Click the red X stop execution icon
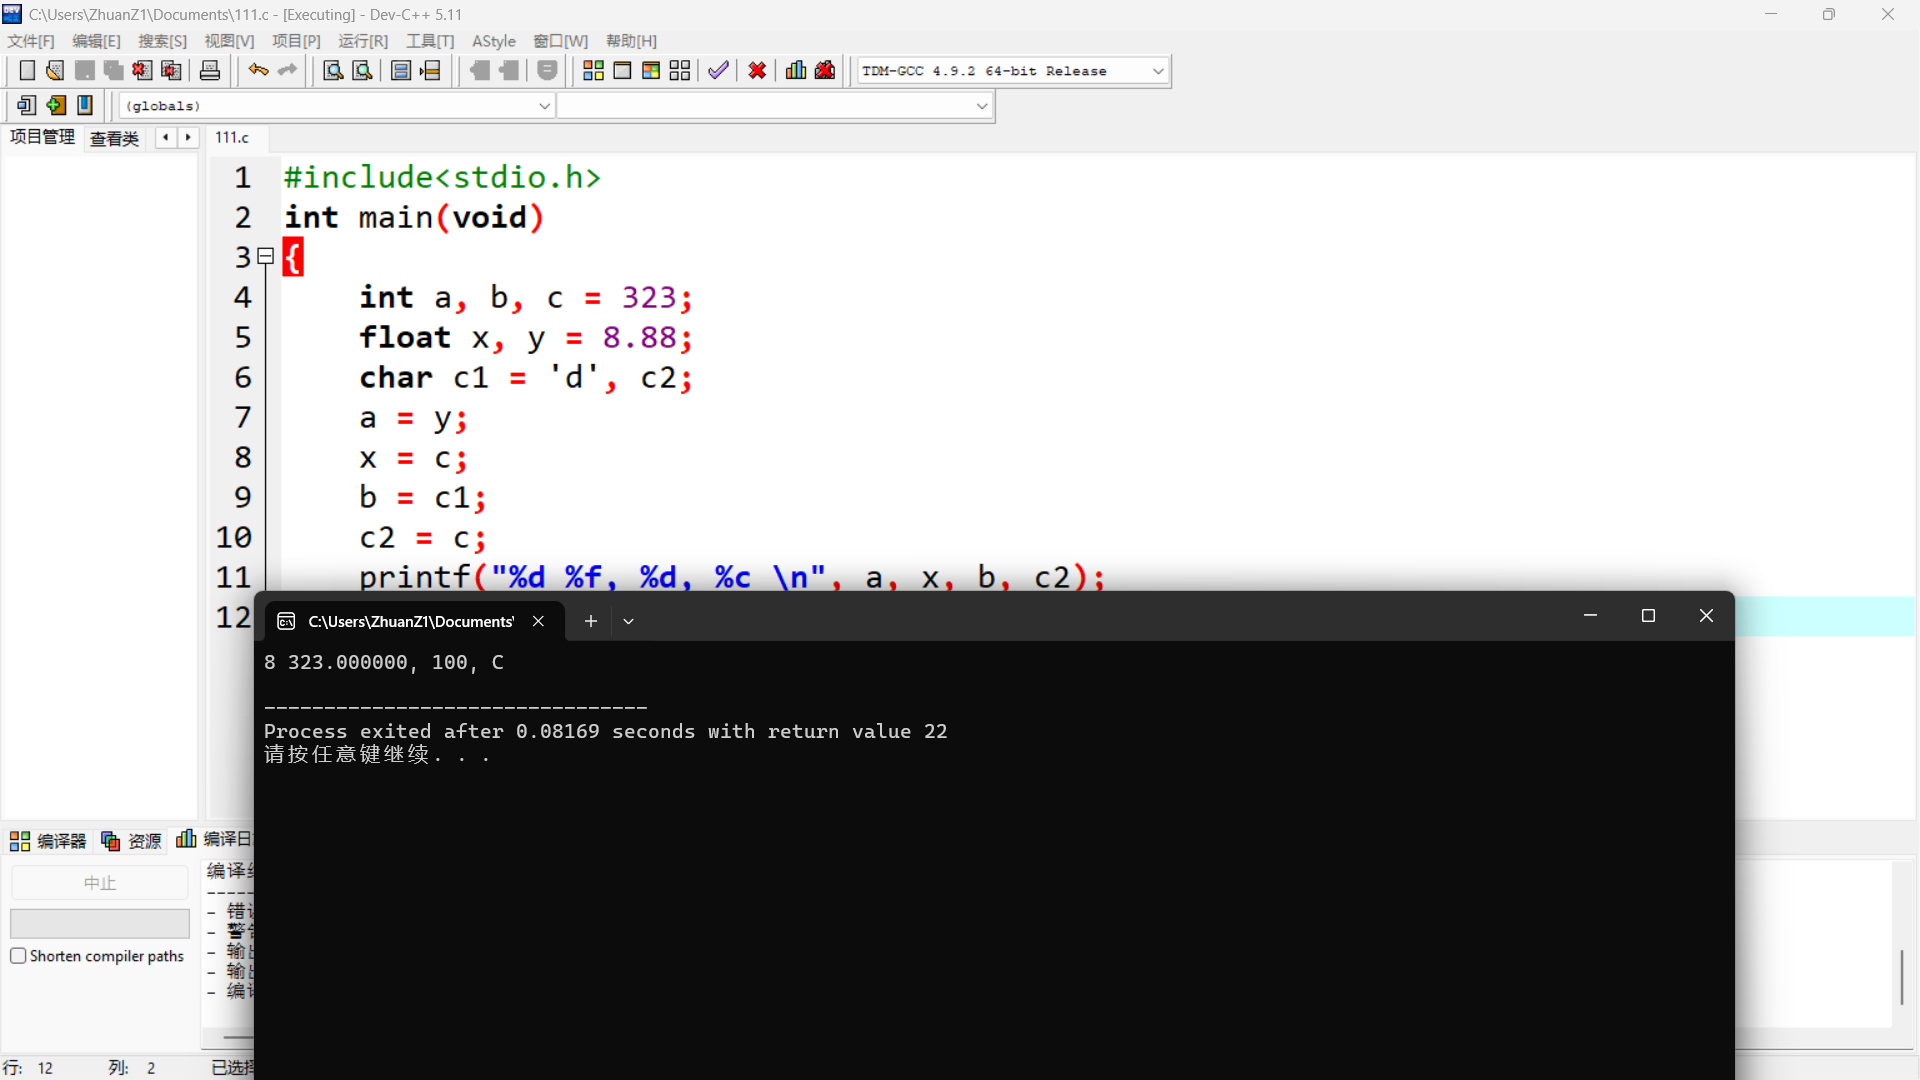The image size is (1920, 1080). tap(757, 71)
